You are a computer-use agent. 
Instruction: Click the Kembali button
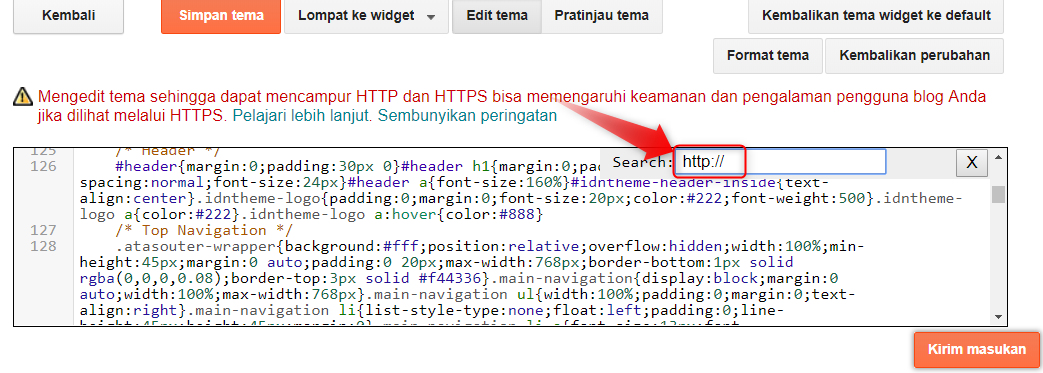coord(68,16)
